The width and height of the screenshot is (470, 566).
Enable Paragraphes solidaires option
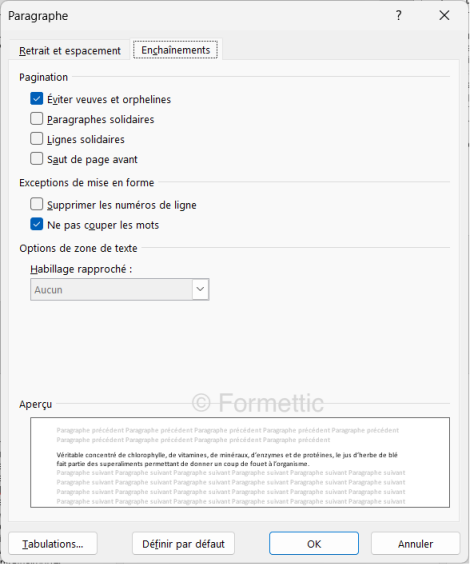[36, 119]
